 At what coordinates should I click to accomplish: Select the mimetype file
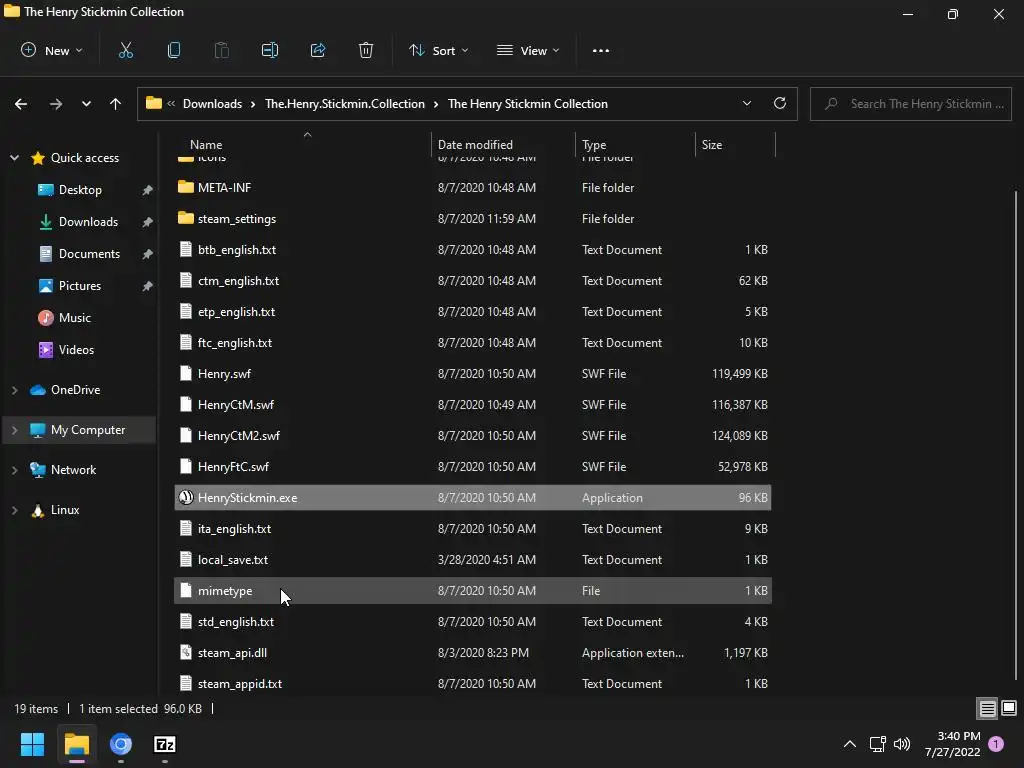pos(473,590)
